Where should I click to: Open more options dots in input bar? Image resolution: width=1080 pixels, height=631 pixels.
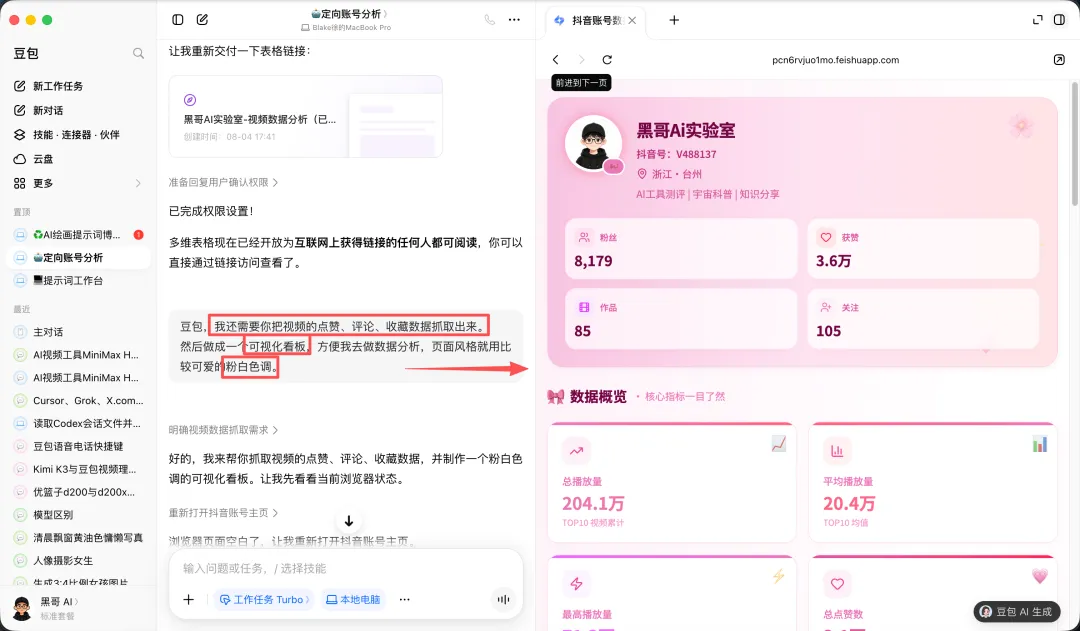(x=404, y=599)
